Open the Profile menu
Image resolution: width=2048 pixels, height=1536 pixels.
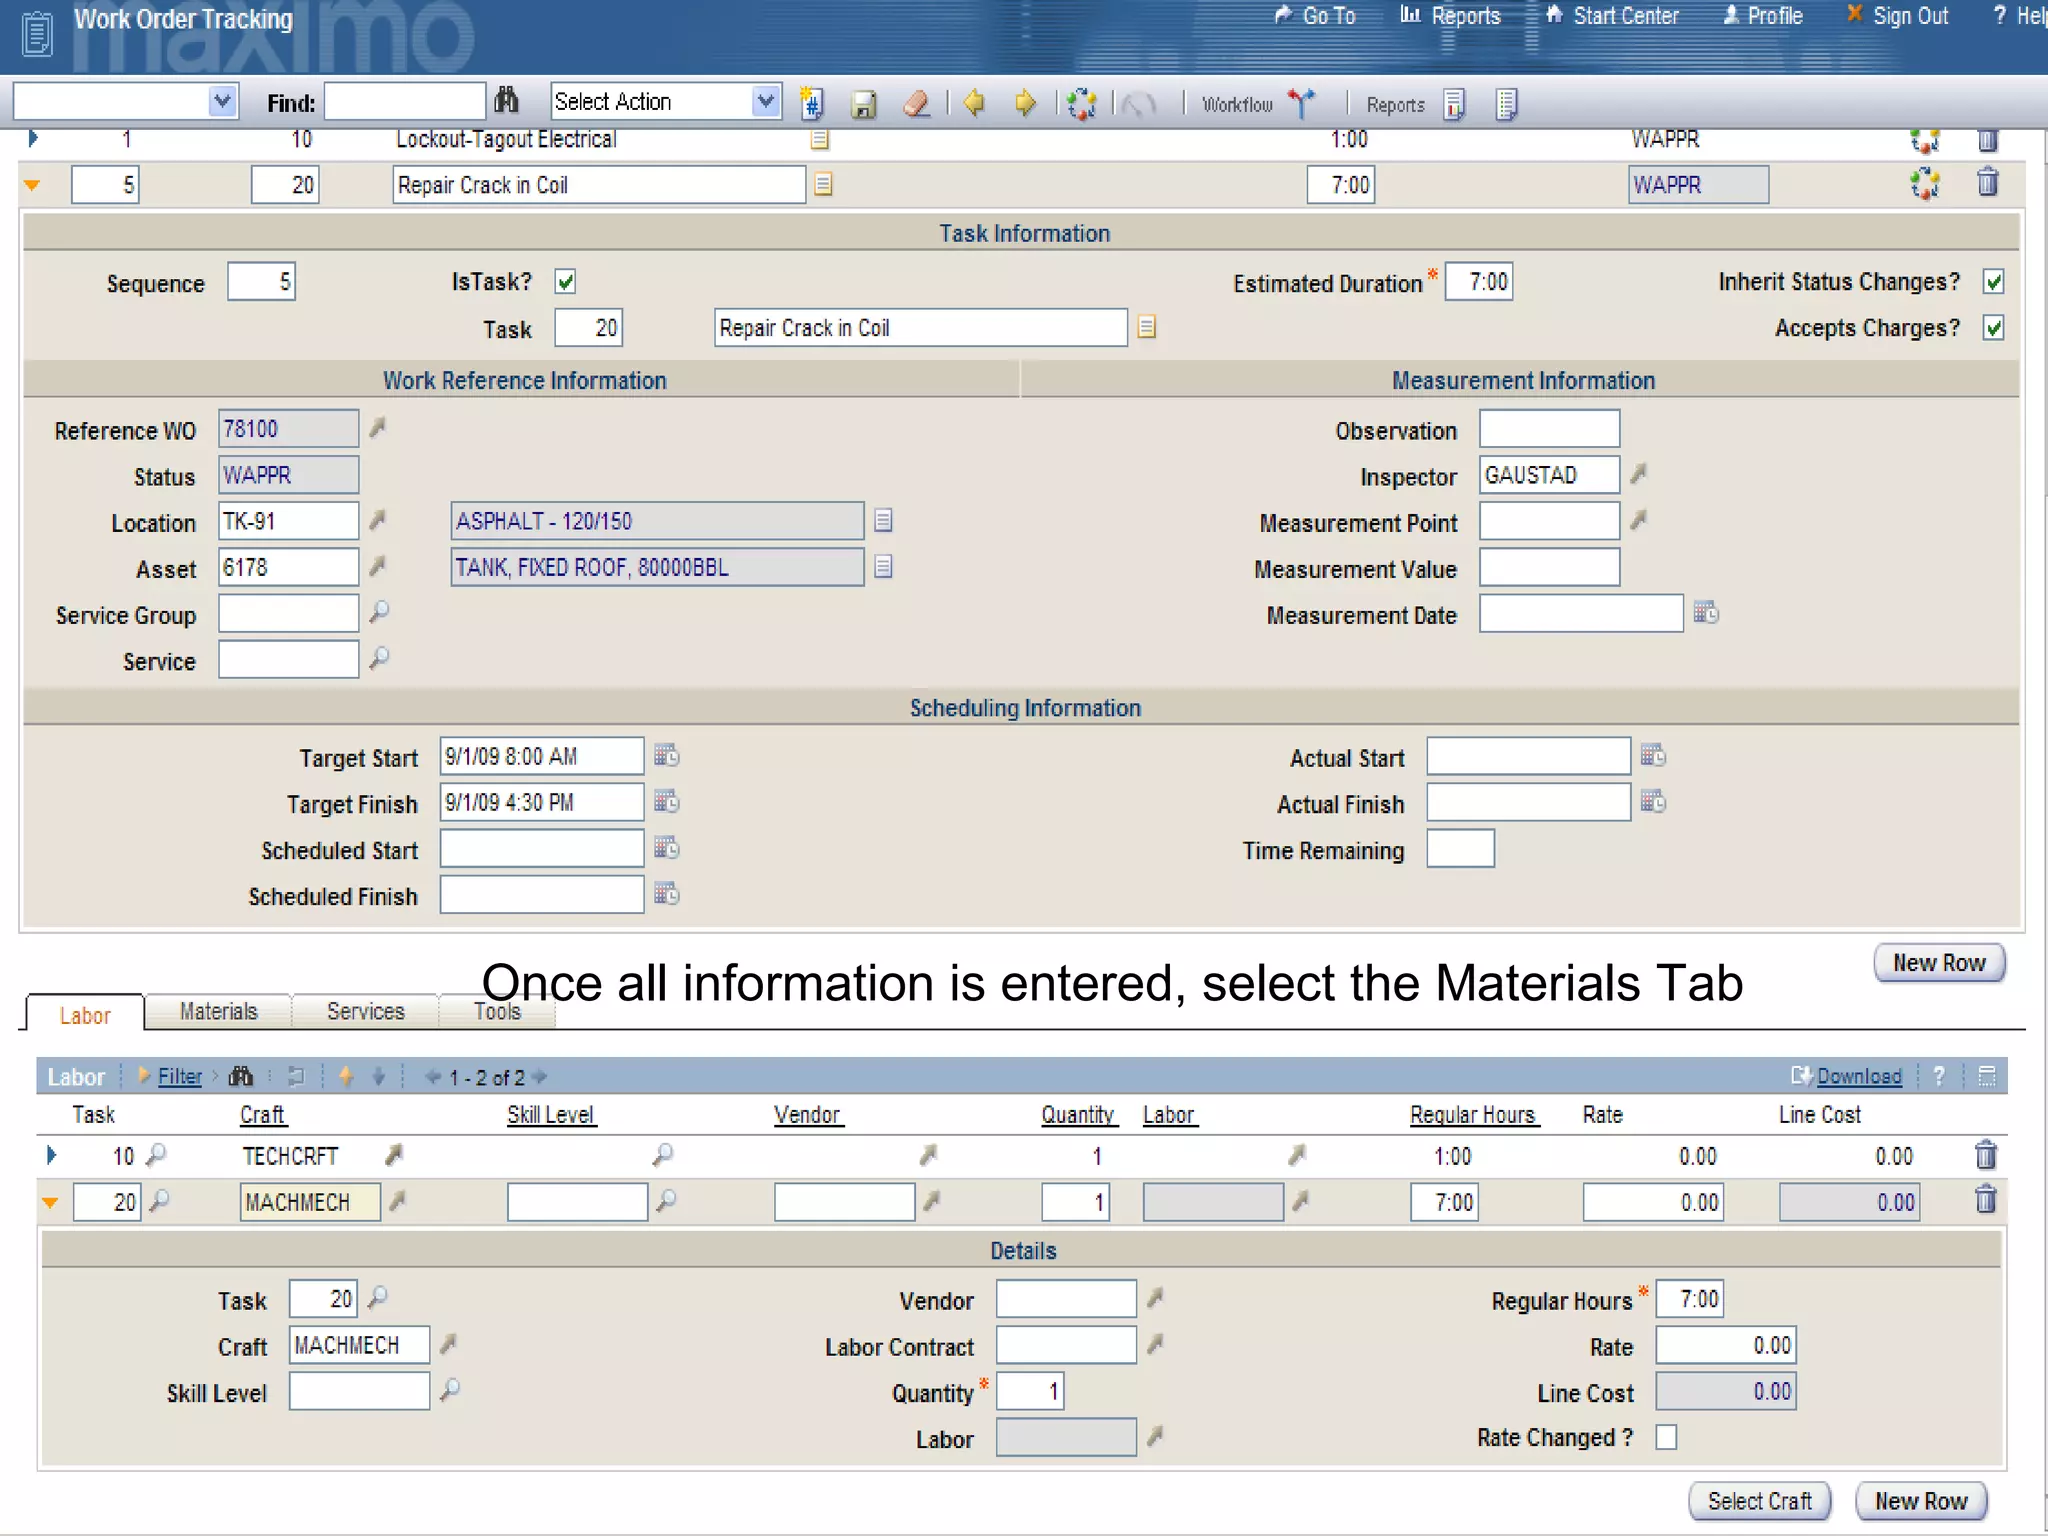point(1763,16)
